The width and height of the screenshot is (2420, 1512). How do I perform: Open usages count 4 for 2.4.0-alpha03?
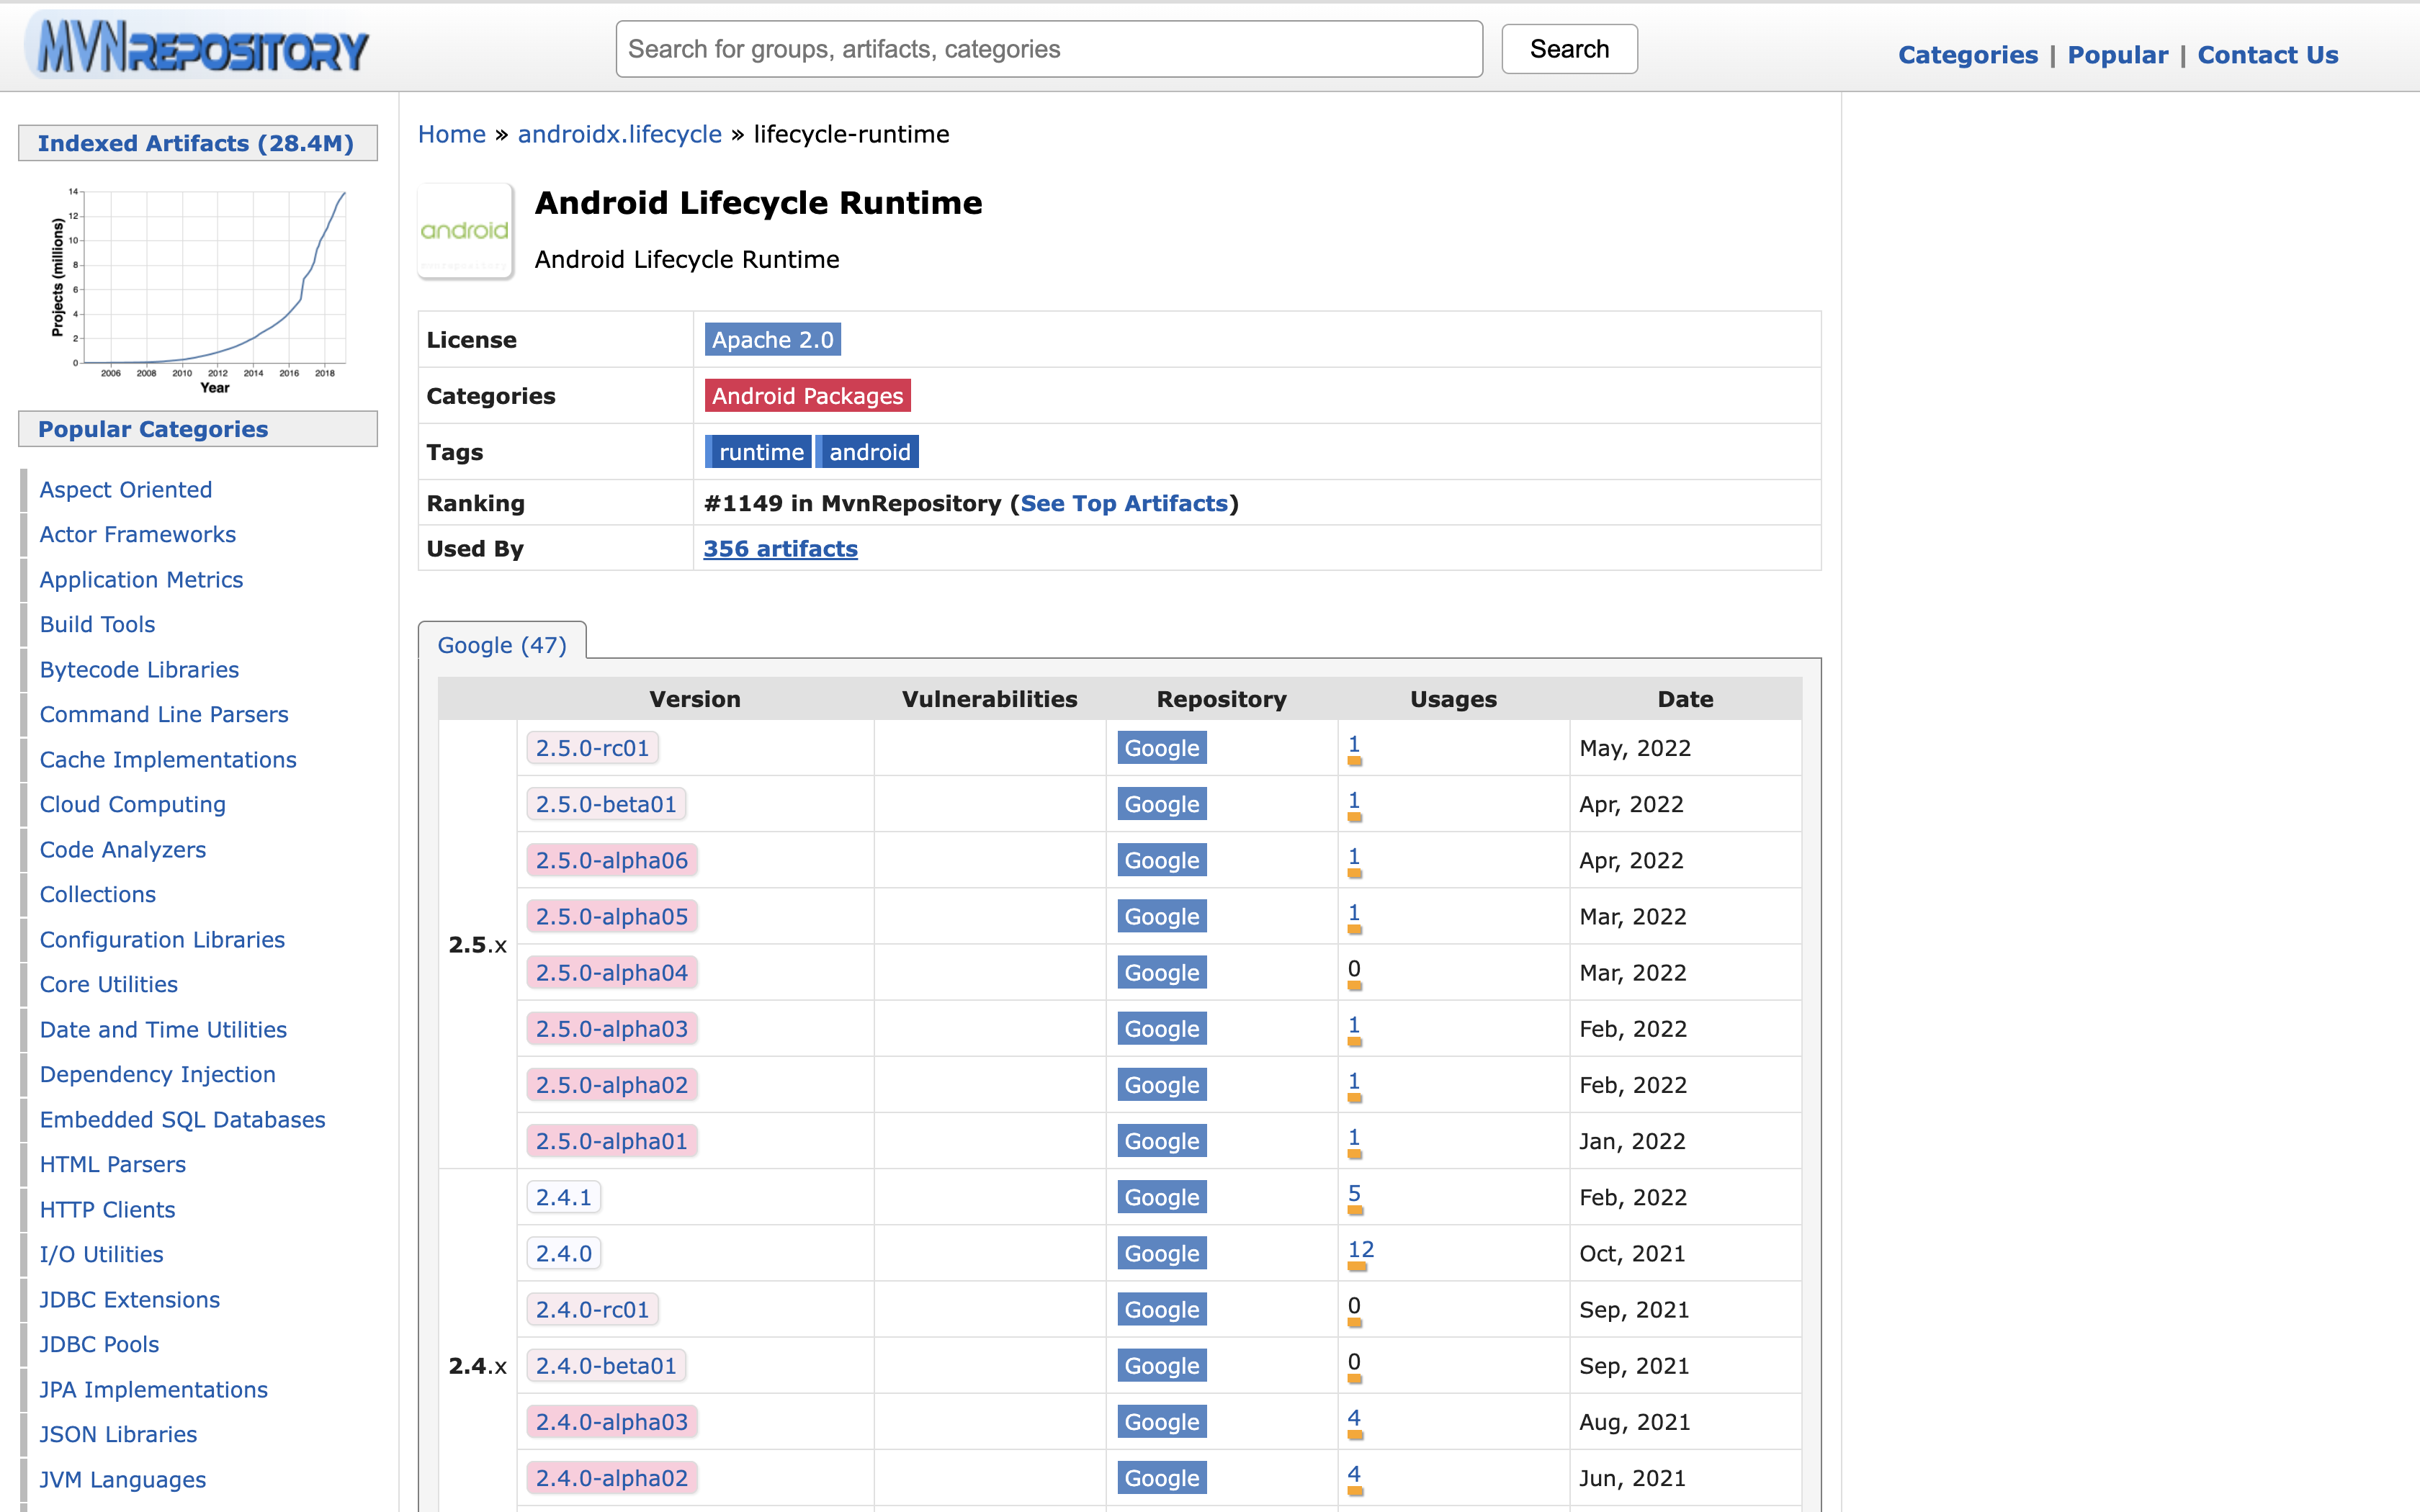[x=1354, y=1418]
